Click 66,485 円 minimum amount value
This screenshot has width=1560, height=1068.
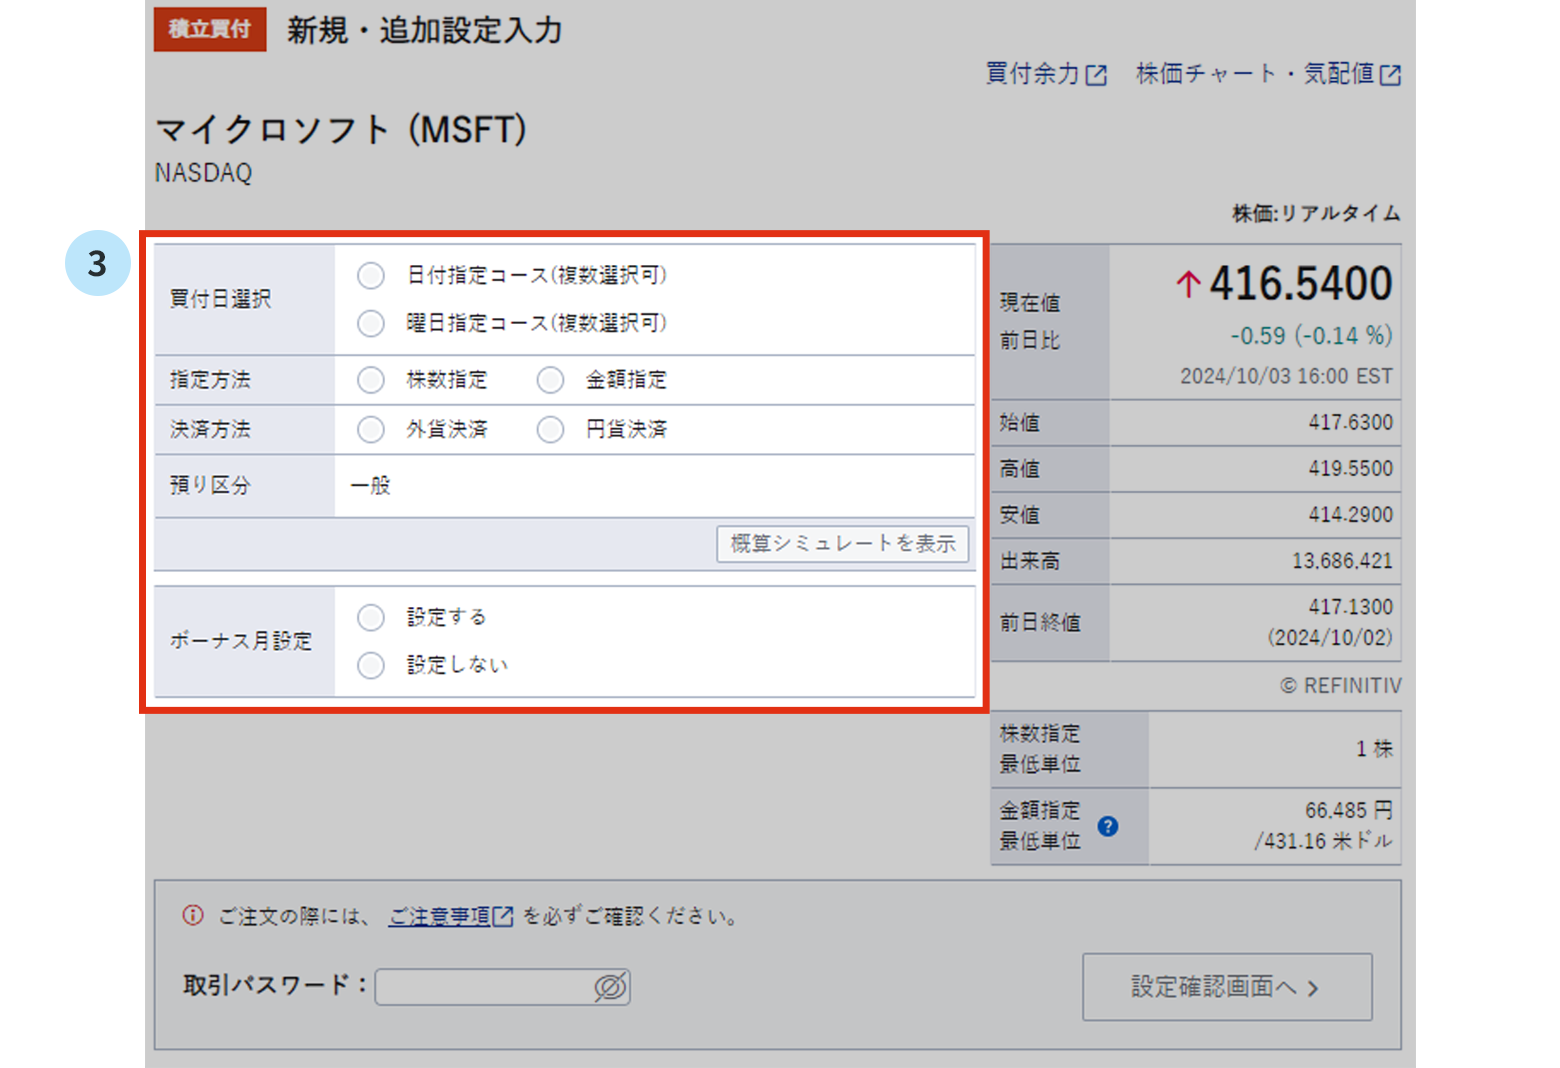tap(1348, 811)
